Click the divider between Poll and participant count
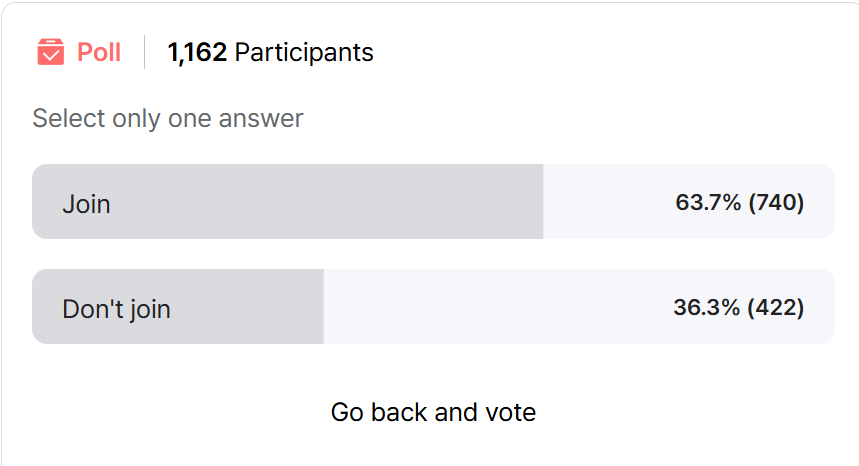 [x=145, y=52]
